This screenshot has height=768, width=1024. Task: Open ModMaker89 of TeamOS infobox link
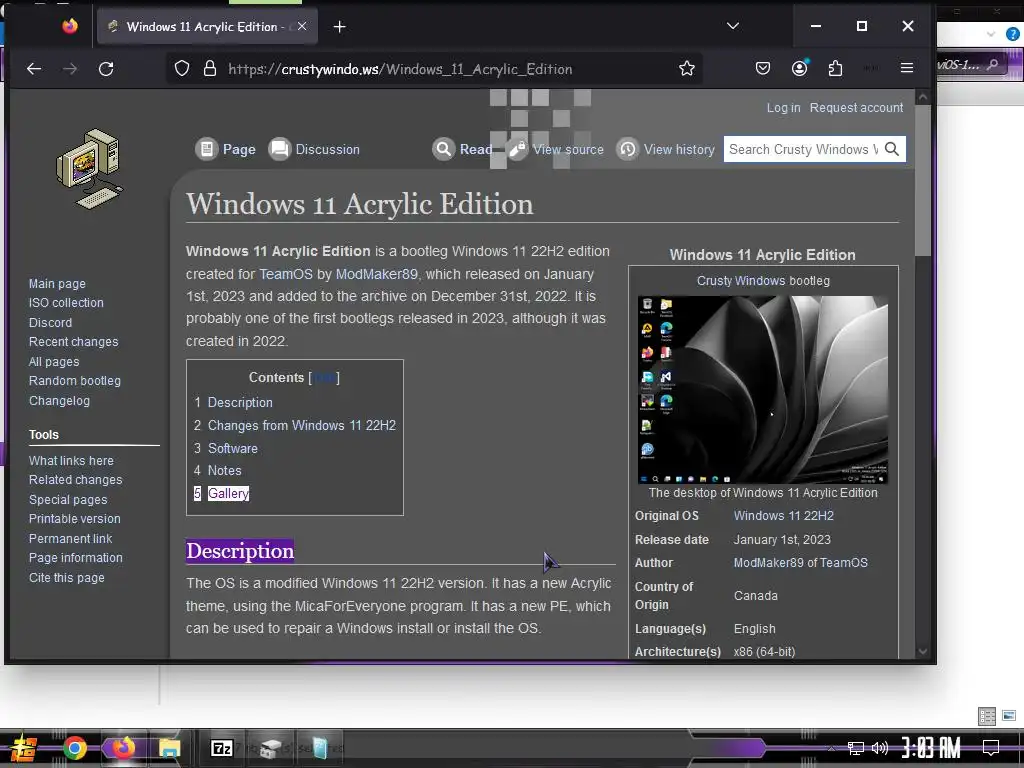[800, 563]
